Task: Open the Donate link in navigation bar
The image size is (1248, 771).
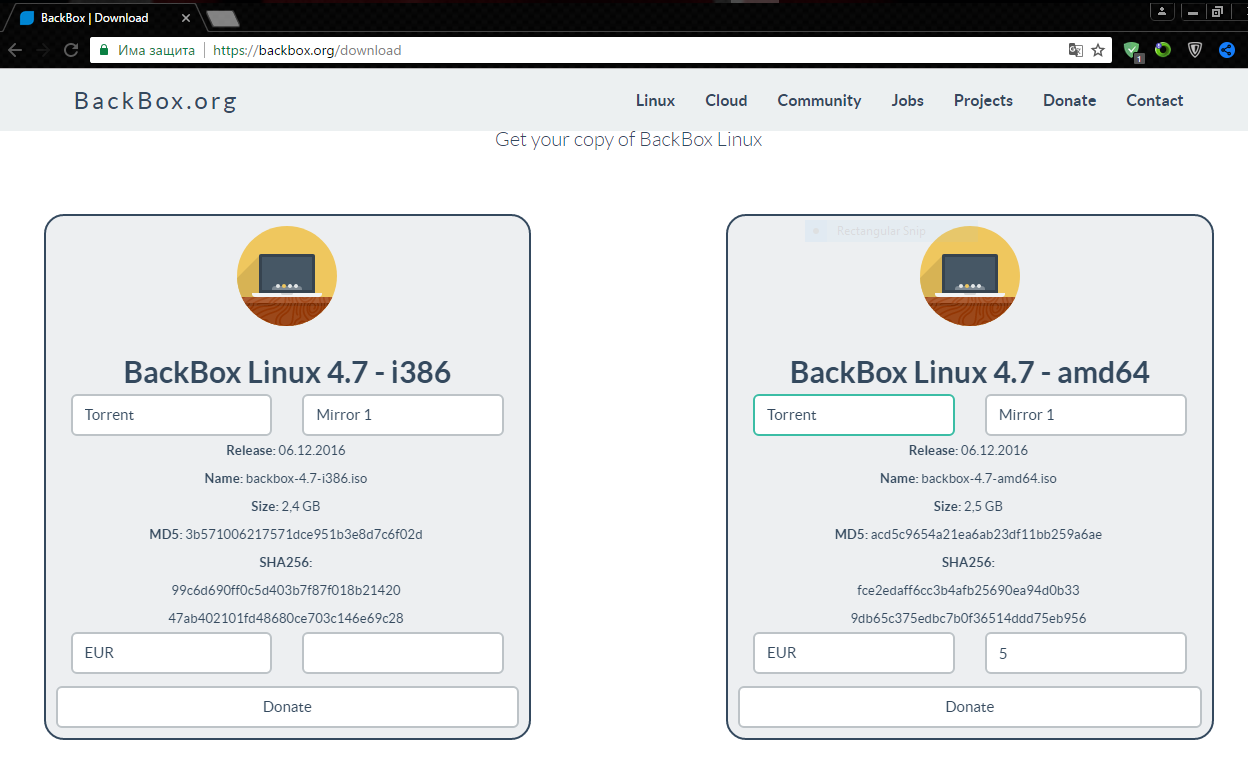Action: tap(1069, 100)
